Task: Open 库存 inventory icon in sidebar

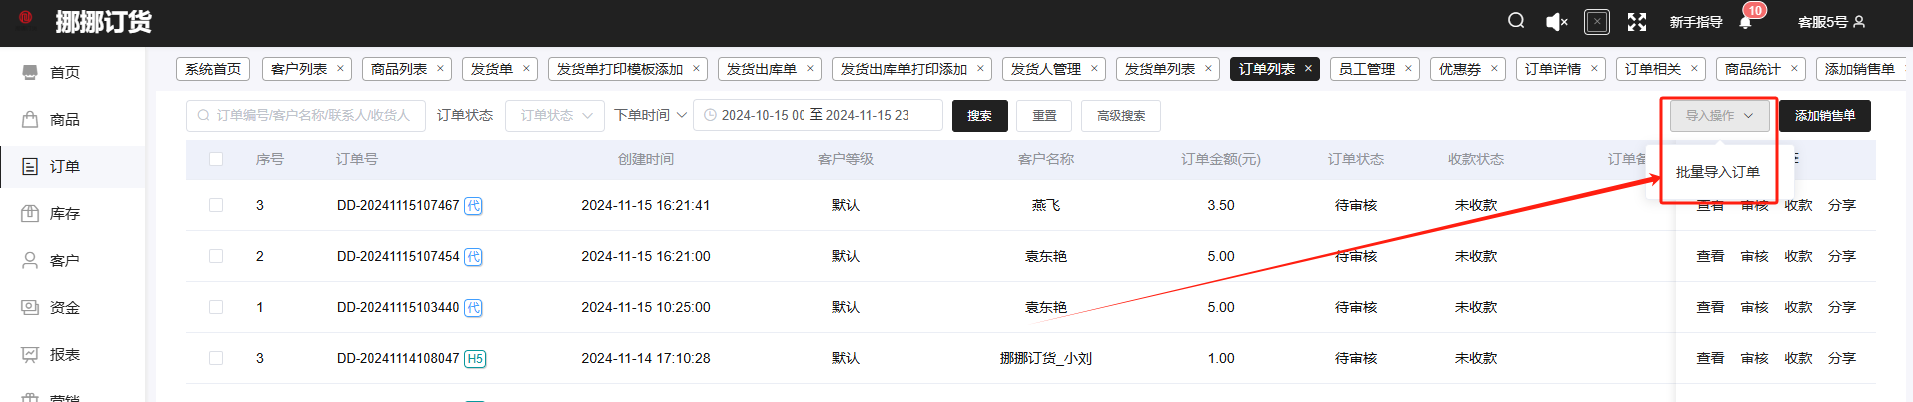Action: coord(30,213)
